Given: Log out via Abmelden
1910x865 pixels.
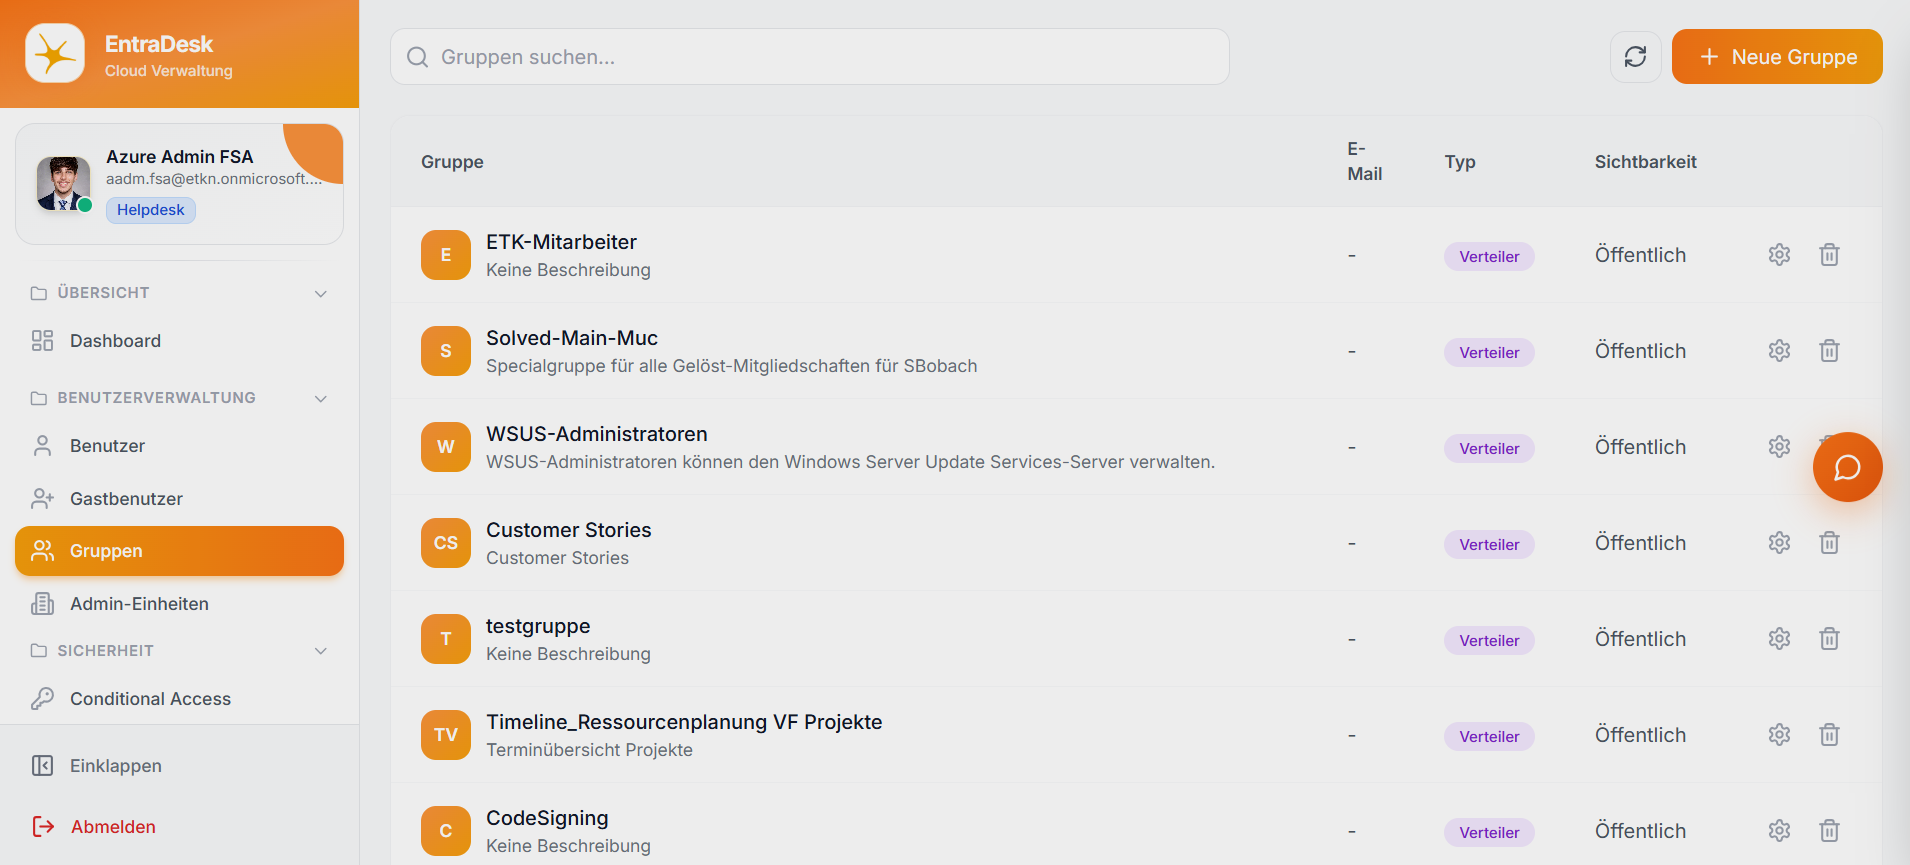Looking at the screenshot, I should click(x=179, y=827).
